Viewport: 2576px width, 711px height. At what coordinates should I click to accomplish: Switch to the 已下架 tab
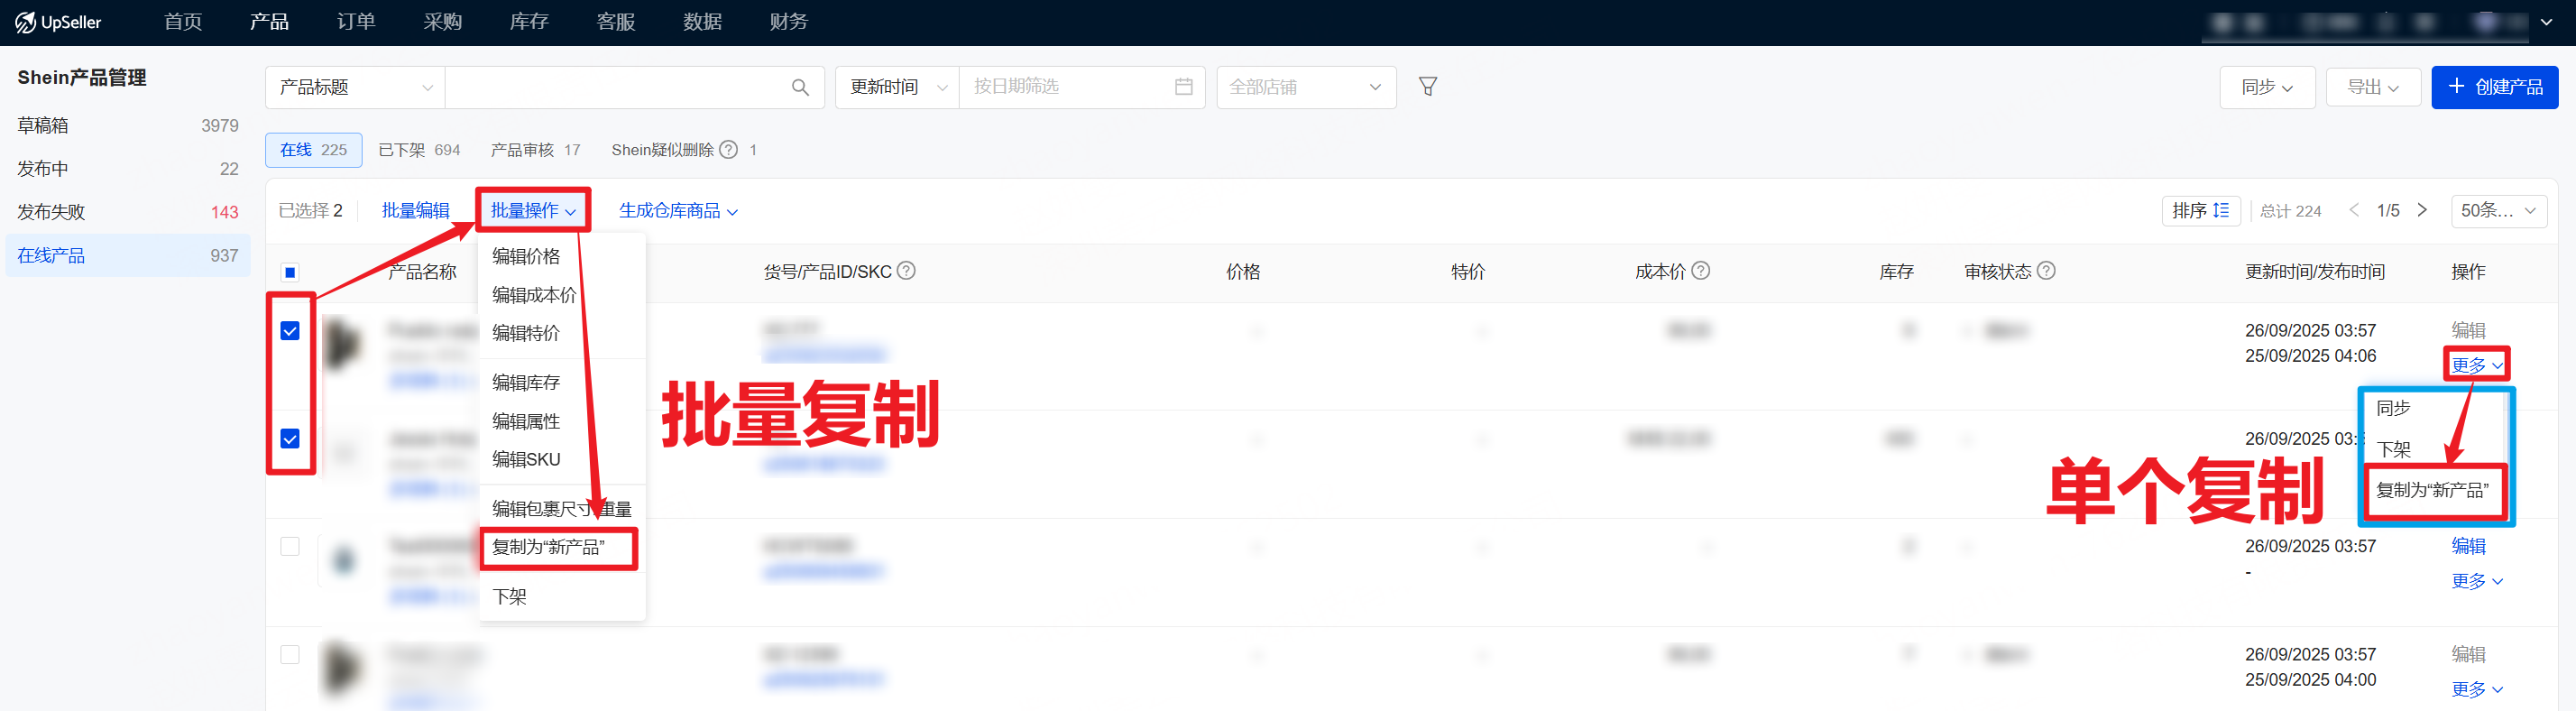click(x=418, y=150)
